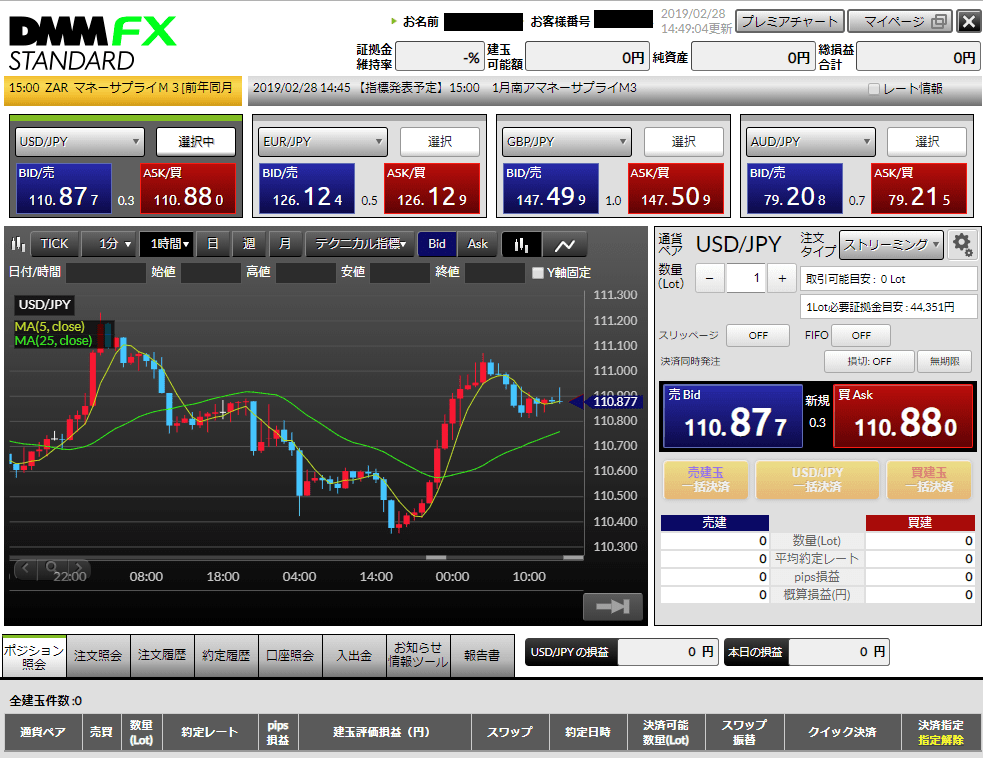
Task: Click chart scroll left arrow icon
Action: click(x=26, y=568)
